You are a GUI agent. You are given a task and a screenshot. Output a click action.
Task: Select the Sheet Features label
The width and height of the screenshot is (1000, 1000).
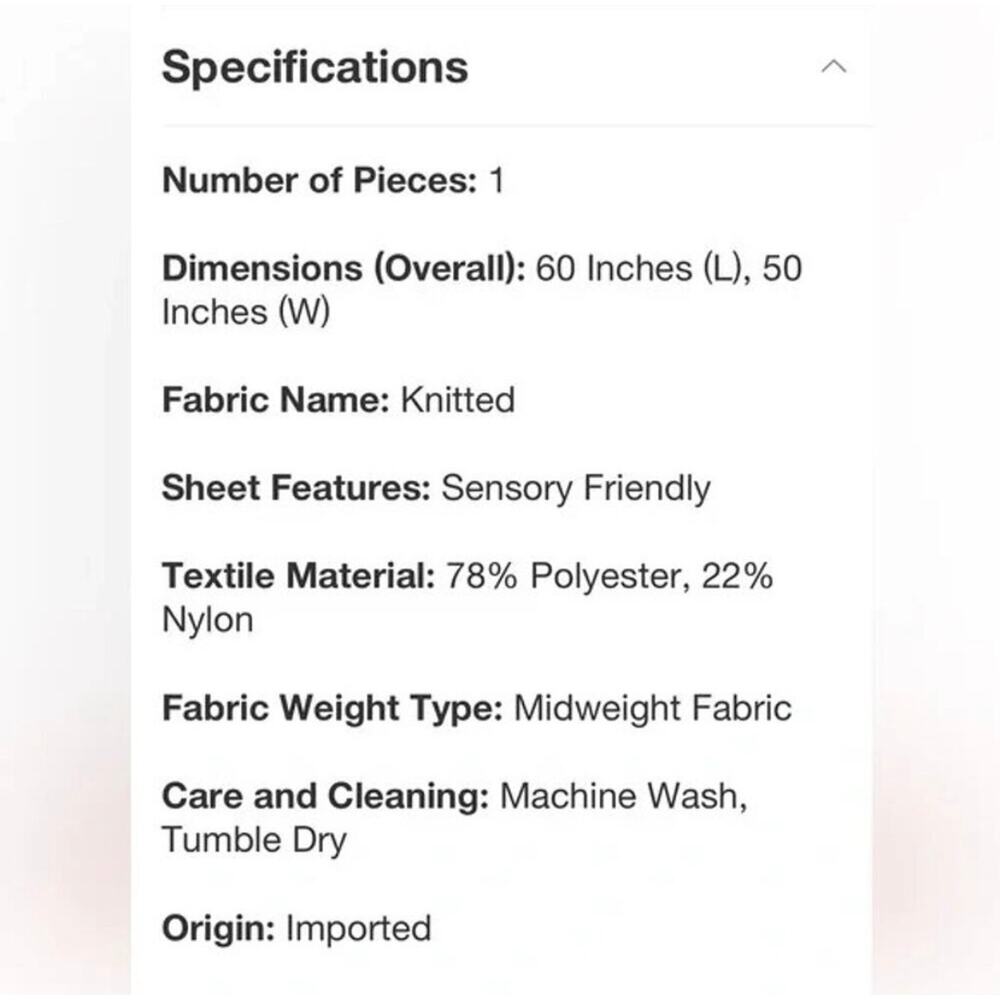click(x=297, y=488)
